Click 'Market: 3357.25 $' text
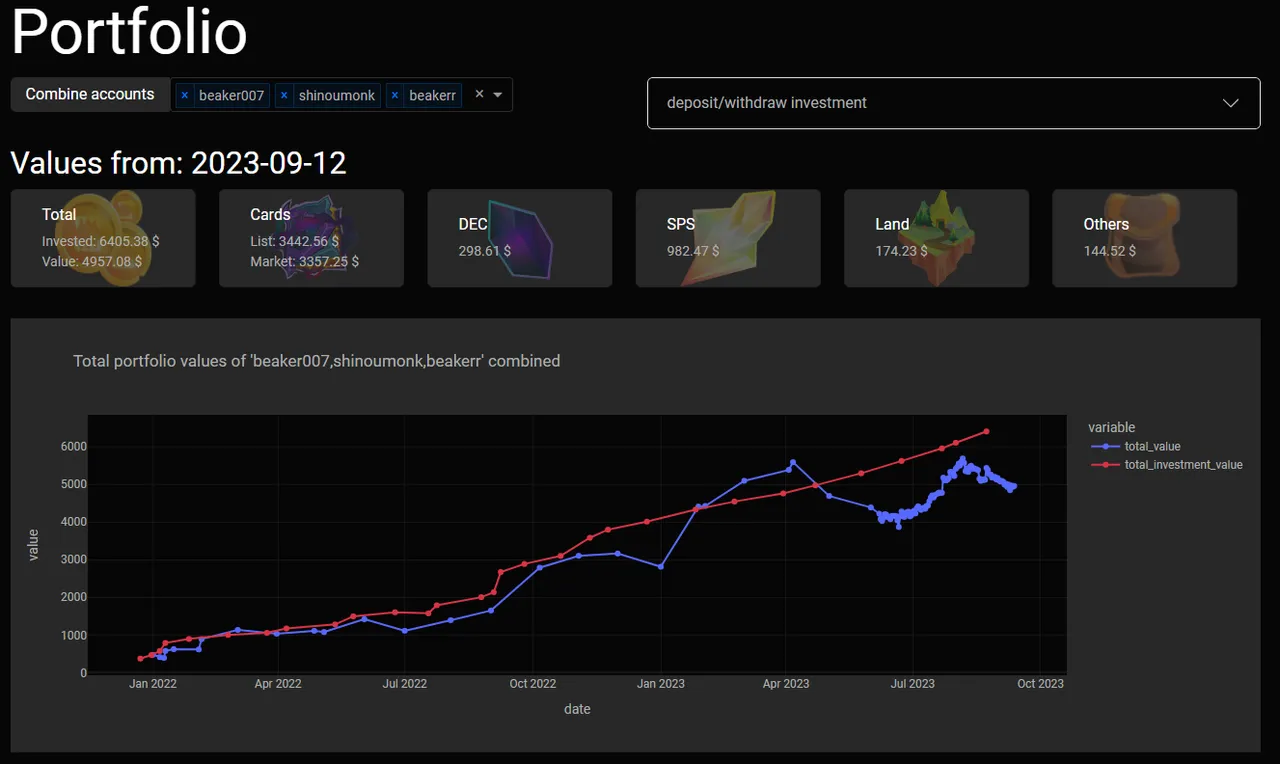 [x=304, y=261]
